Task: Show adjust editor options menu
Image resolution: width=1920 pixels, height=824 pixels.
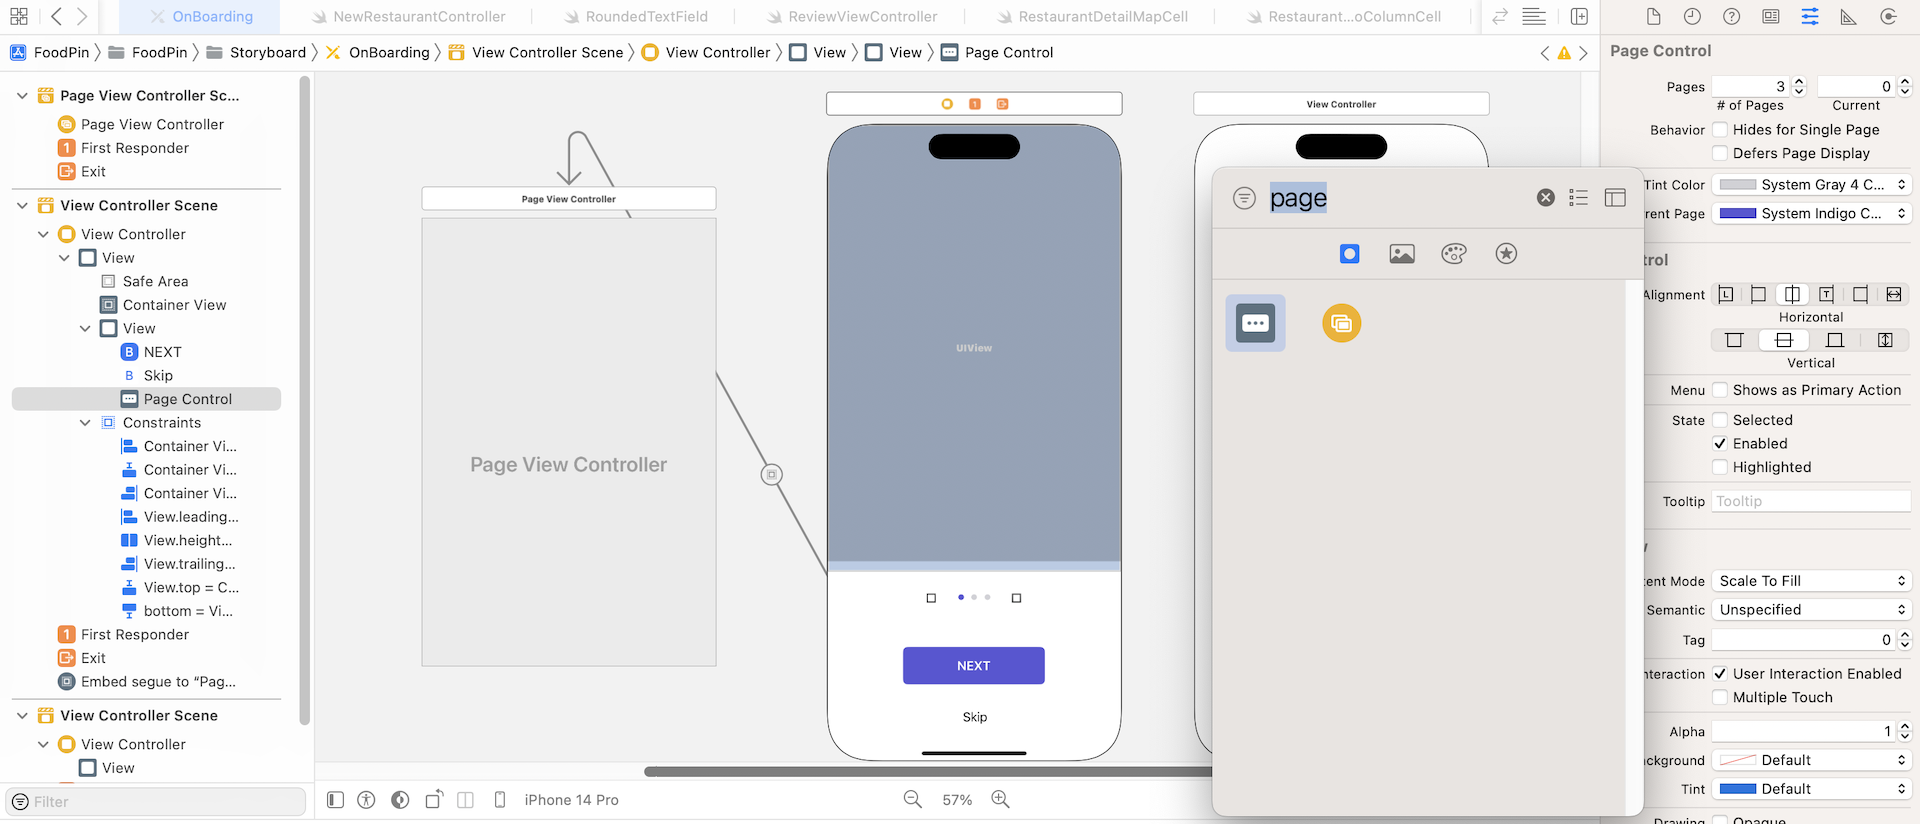Action: coord(1534,16)
